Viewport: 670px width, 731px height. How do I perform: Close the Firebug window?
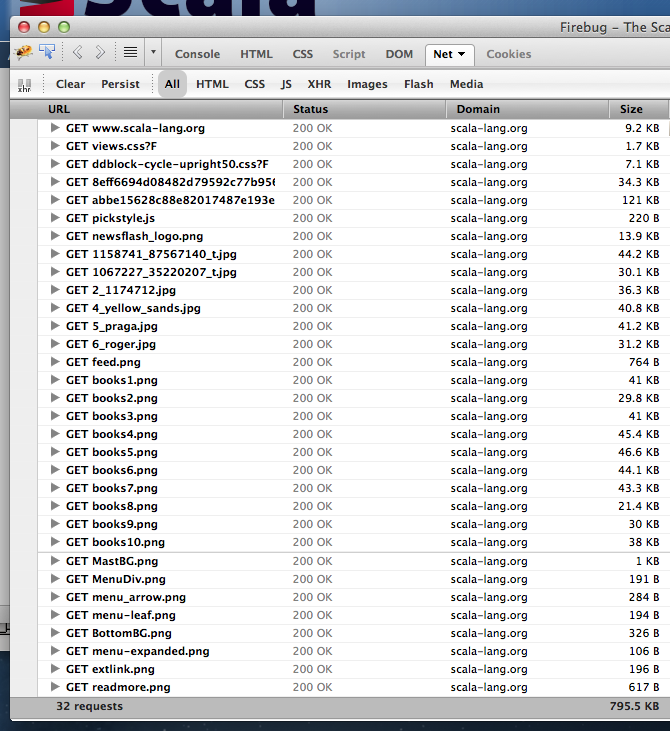click(x=24, y=27)
